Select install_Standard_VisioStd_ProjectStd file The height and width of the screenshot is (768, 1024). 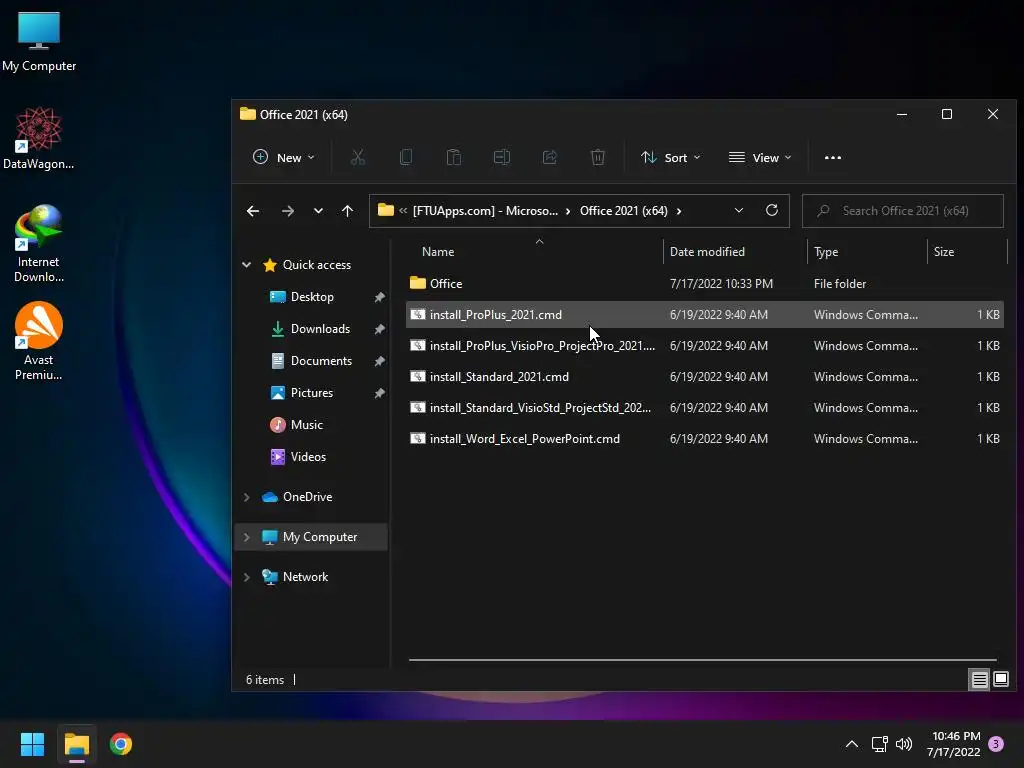coord(704,408)
